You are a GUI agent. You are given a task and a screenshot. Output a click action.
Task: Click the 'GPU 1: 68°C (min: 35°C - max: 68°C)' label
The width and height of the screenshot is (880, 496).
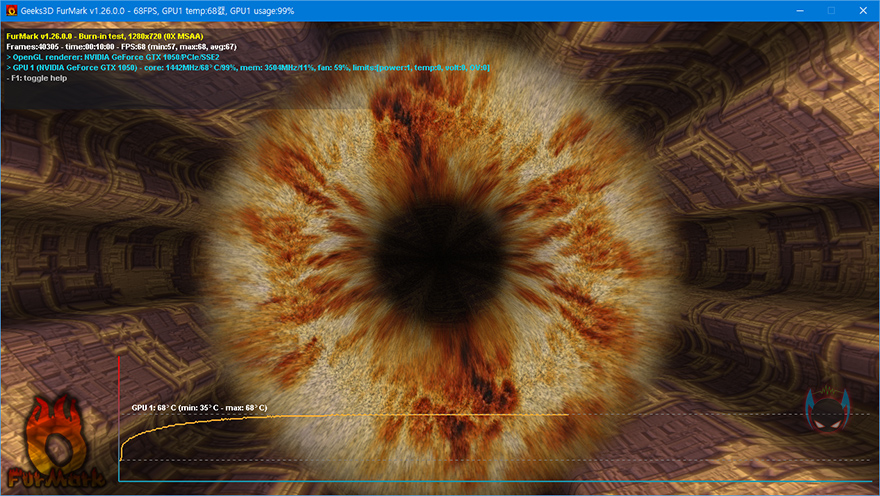pyautogui.click(x=199, y=408)
